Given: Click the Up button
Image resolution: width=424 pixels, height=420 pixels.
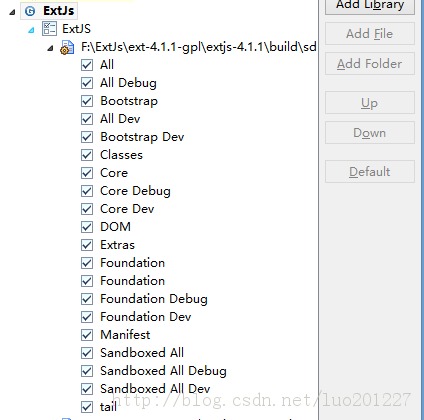Looking at the screenshot, I should tap(370, 103).
